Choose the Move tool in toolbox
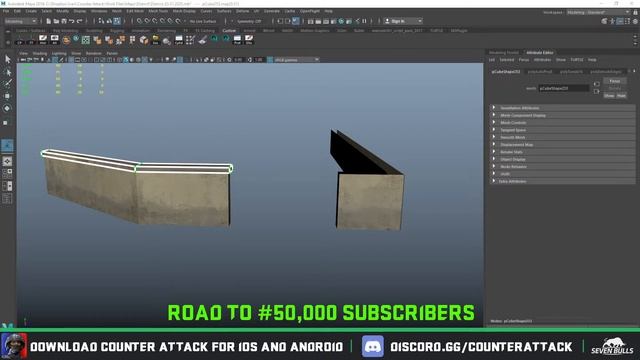Image resolution: width=640 pixels, height=360 pixels. point(7,96)
